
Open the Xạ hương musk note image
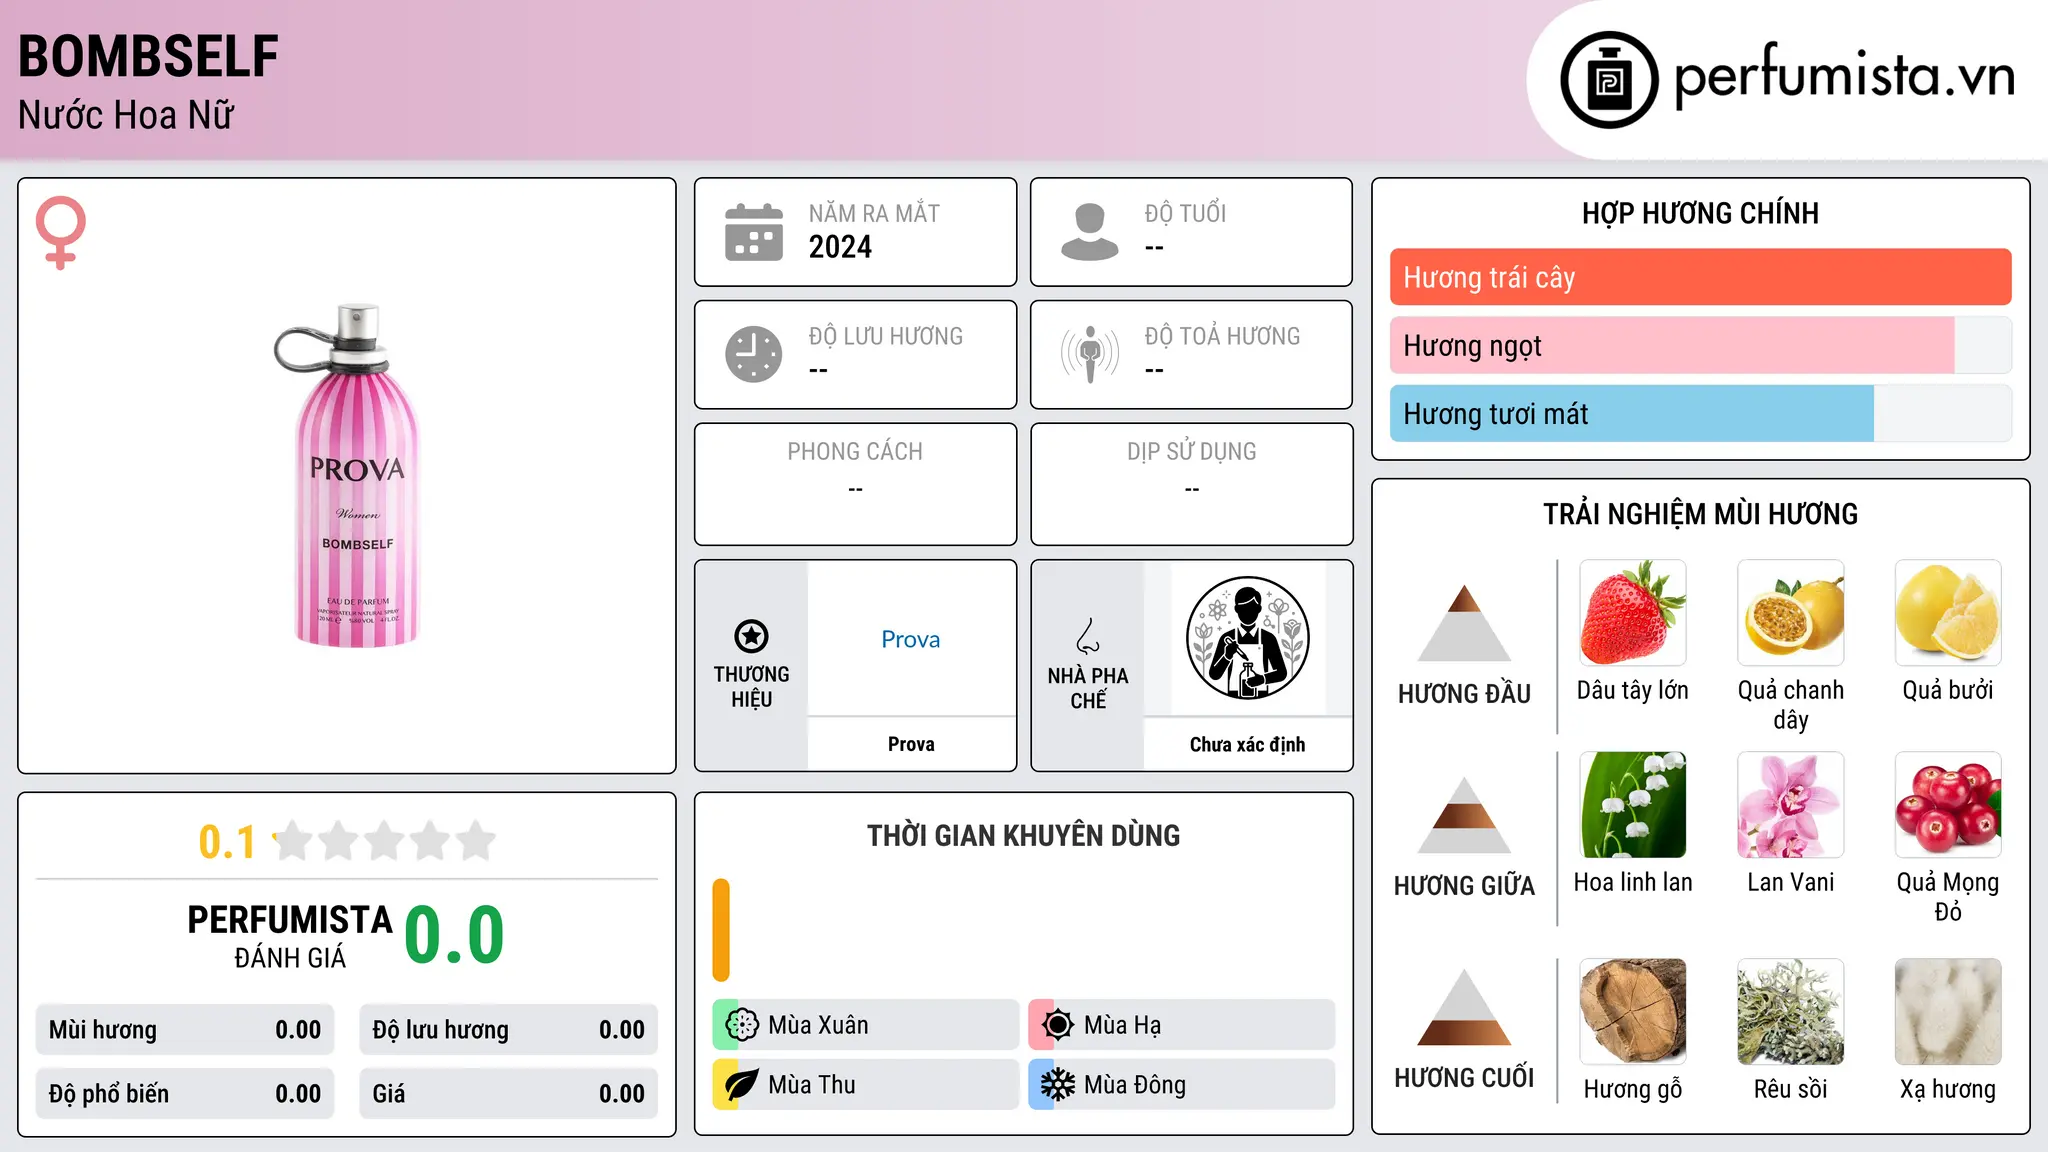[1948, 1012]
